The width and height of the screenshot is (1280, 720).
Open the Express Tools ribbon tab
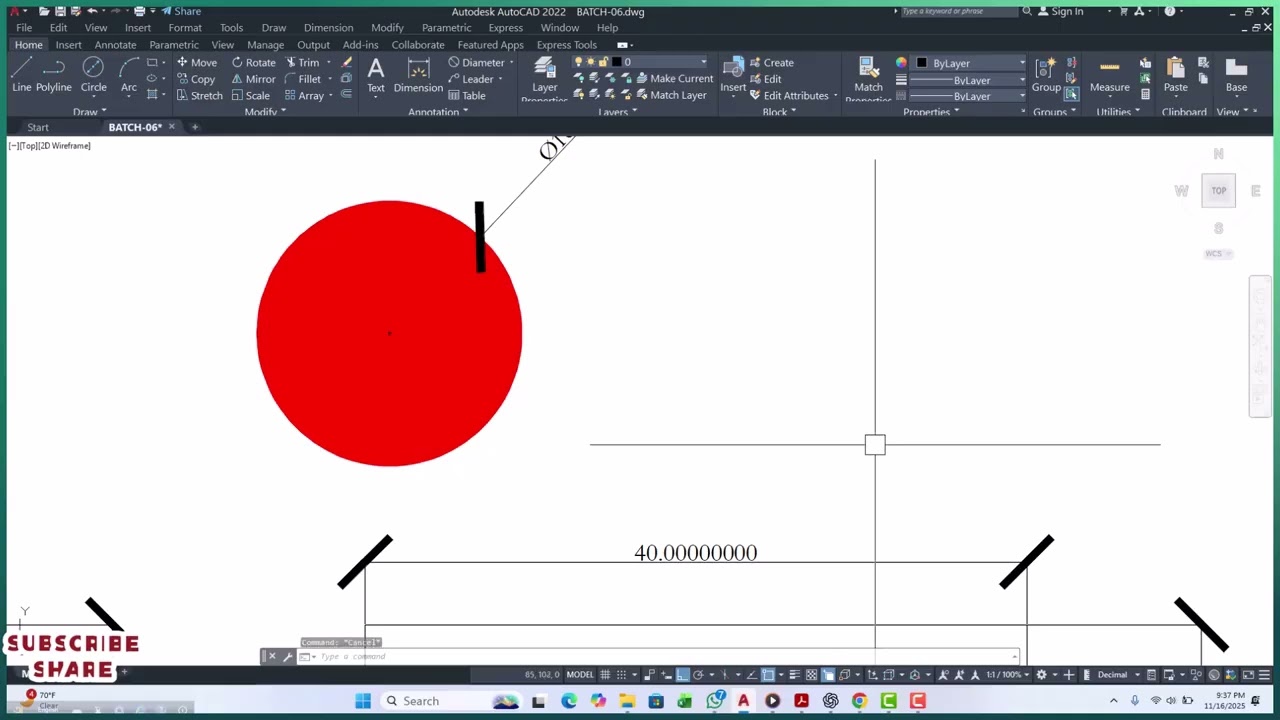coord(566,45)
